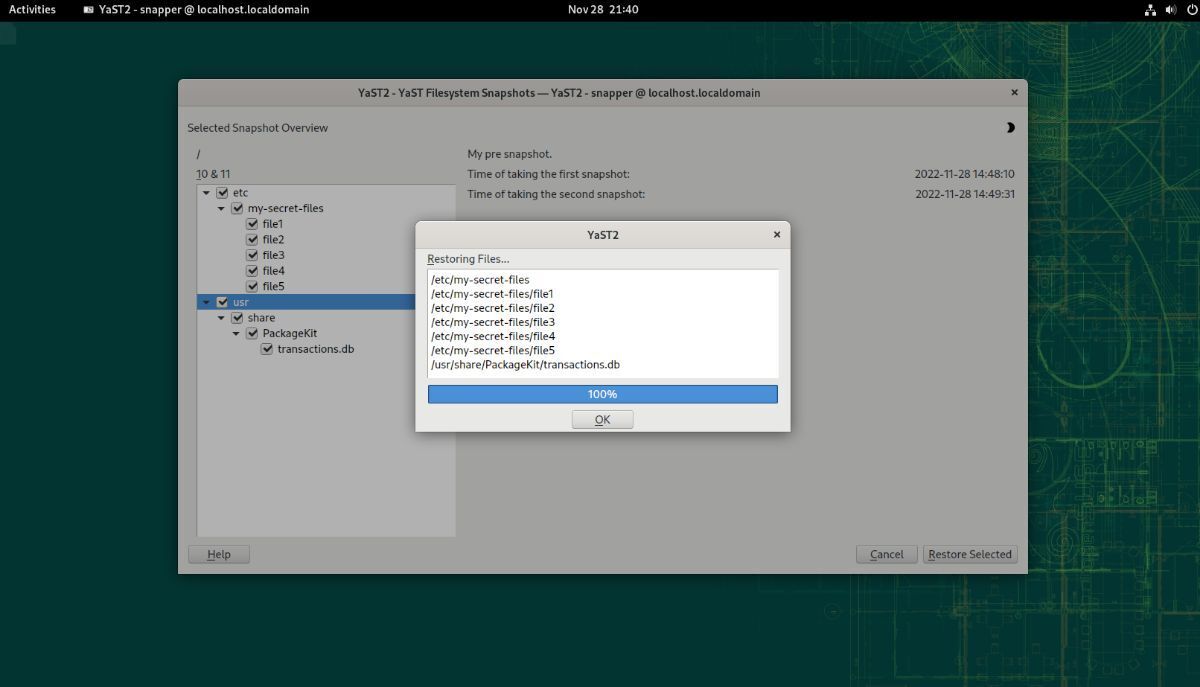Collapse the PackageKit tree node
The image size is (1200, 687).
tap(236, 334)
